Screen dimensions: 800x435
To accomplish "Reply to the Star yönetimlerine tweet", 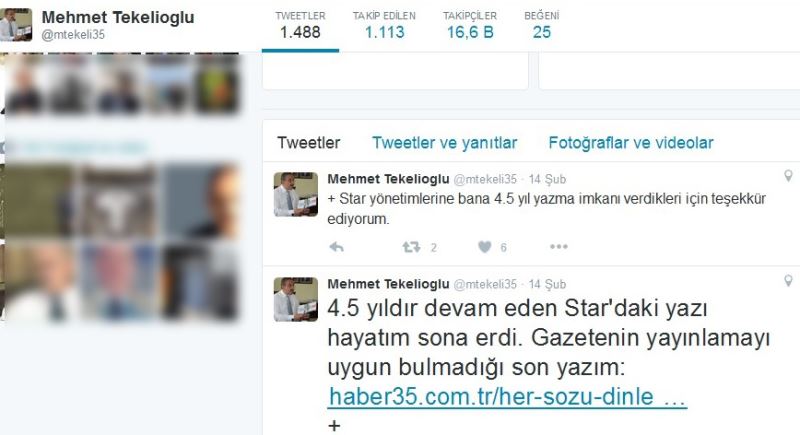I will pyautogui.click(x=336, y=247).
